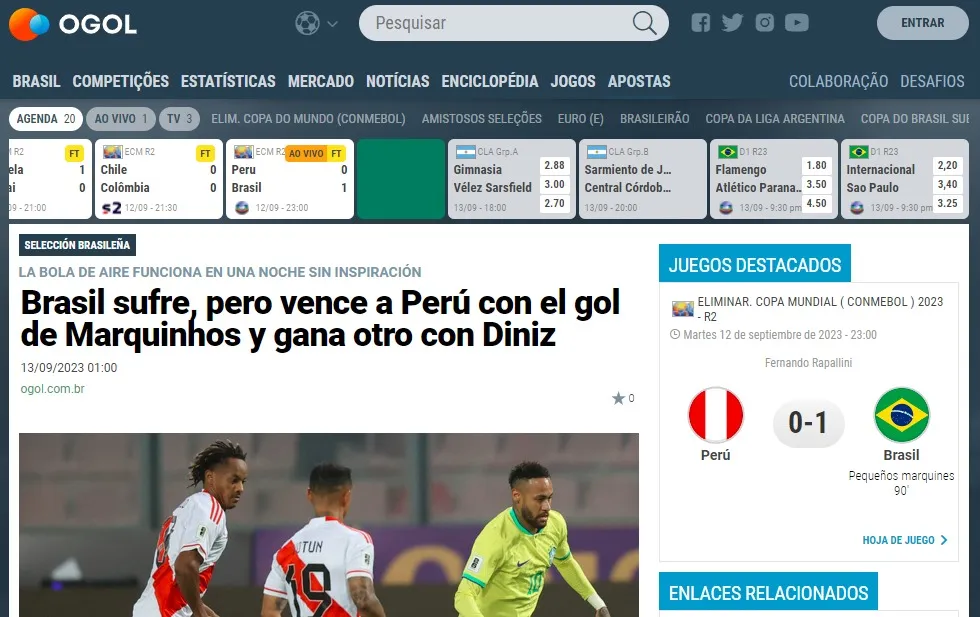Click the Brasil flag in Juegos Destacados
This screenshot has height=617, width=980.
point(901,415)
